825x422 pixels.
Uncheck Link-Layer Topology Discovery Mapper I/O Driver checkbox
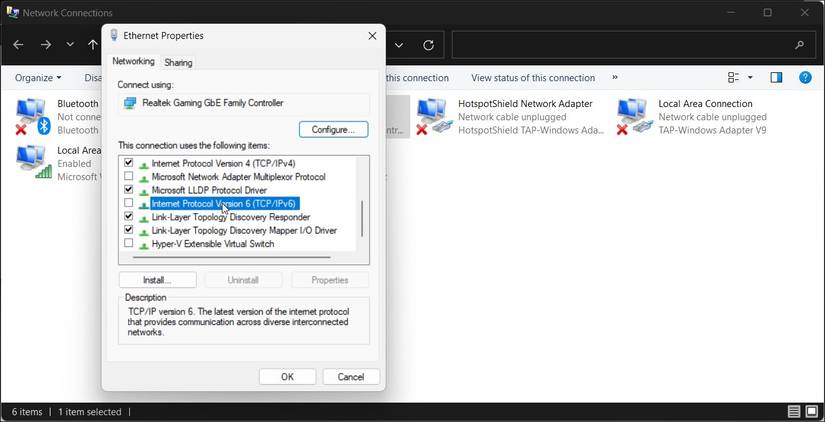point(128,230)
